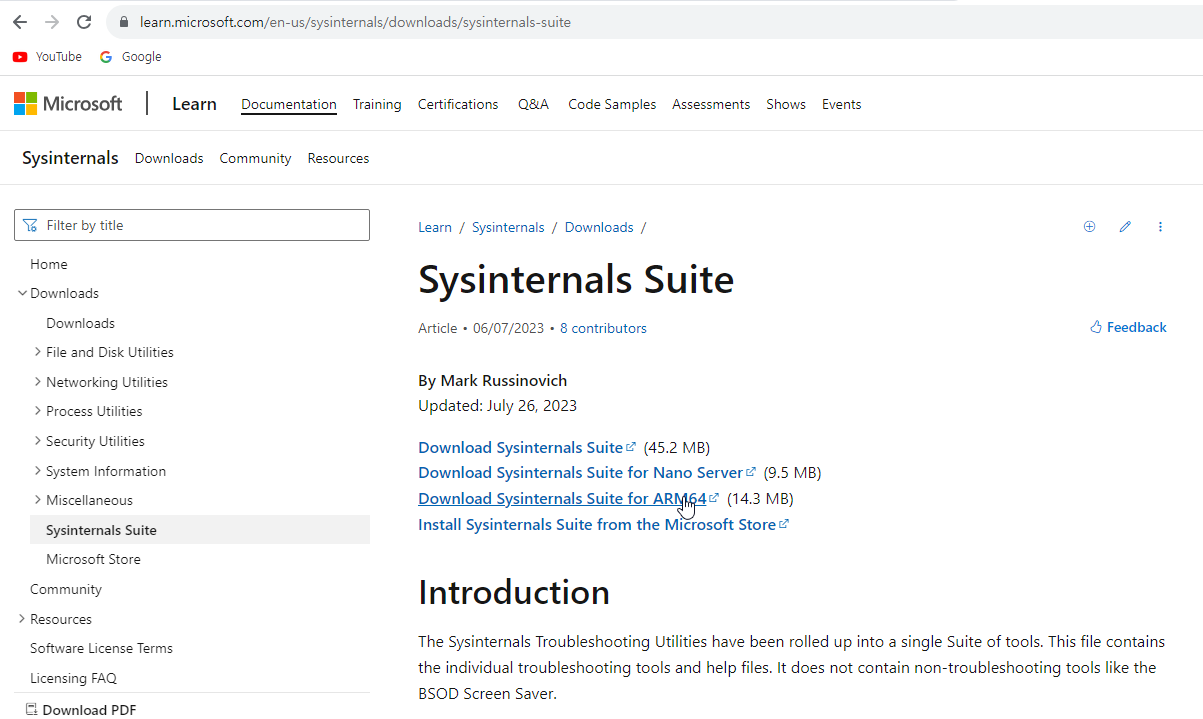Open the Documentation menu item

(289, 104)
